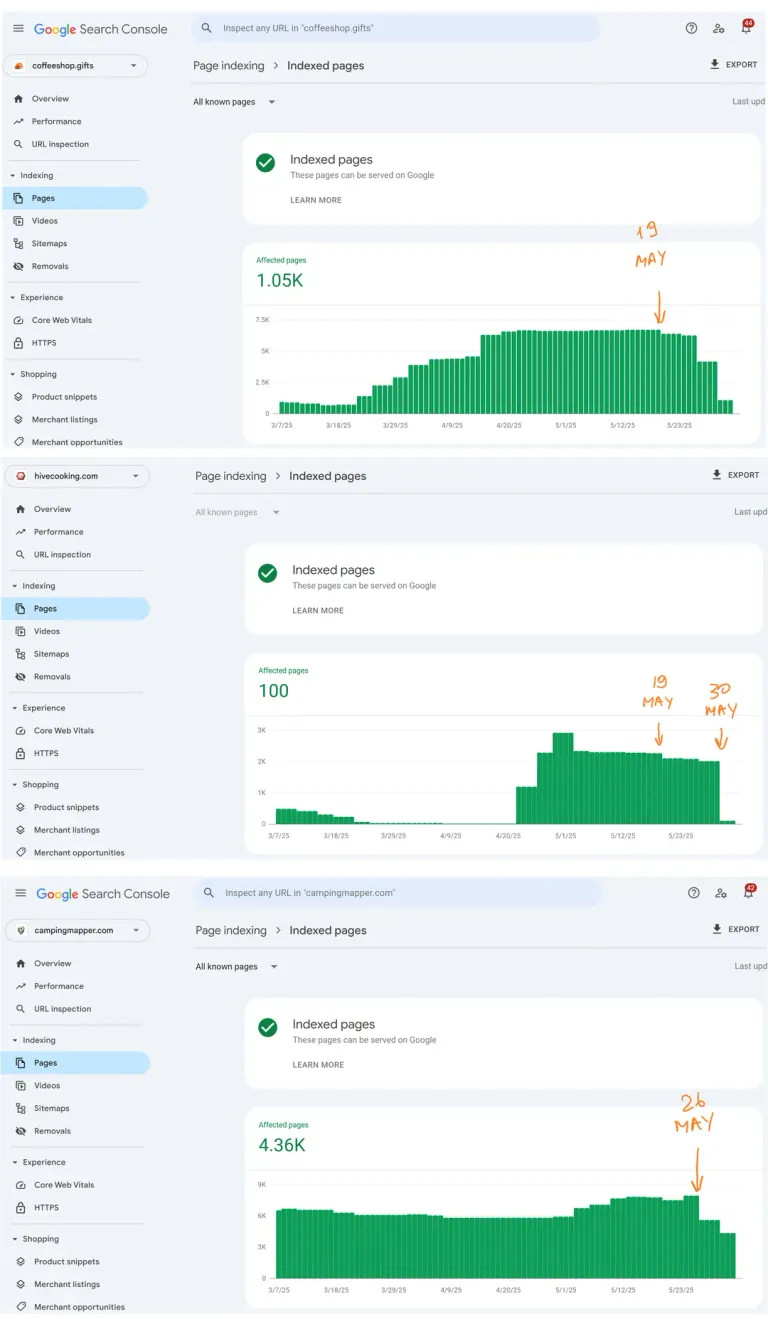Click the 1.05K affected pages value
The height and width of the screenshot is (1319, 768).
[x=280, y=281]
